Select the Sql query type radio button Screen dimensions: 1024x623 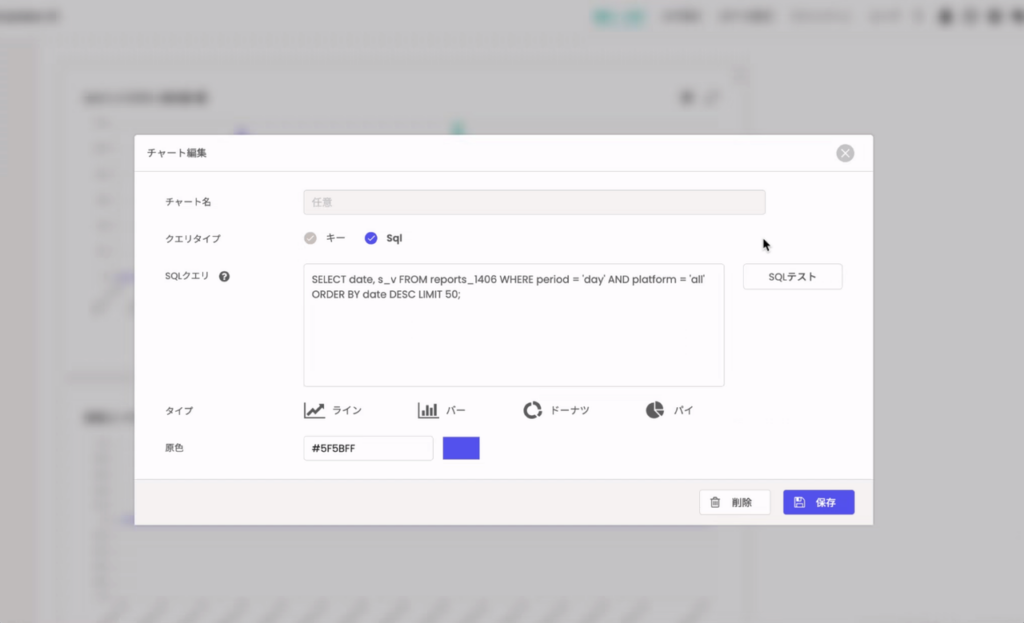(x=371, y=238)
